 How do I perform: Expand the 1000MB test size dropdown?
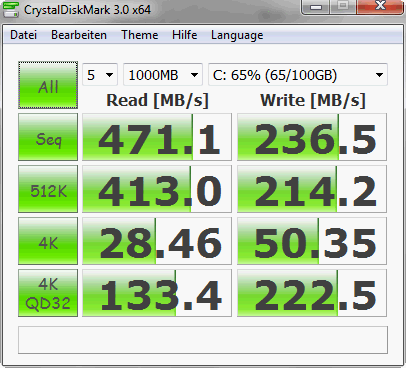pos(163,75)
